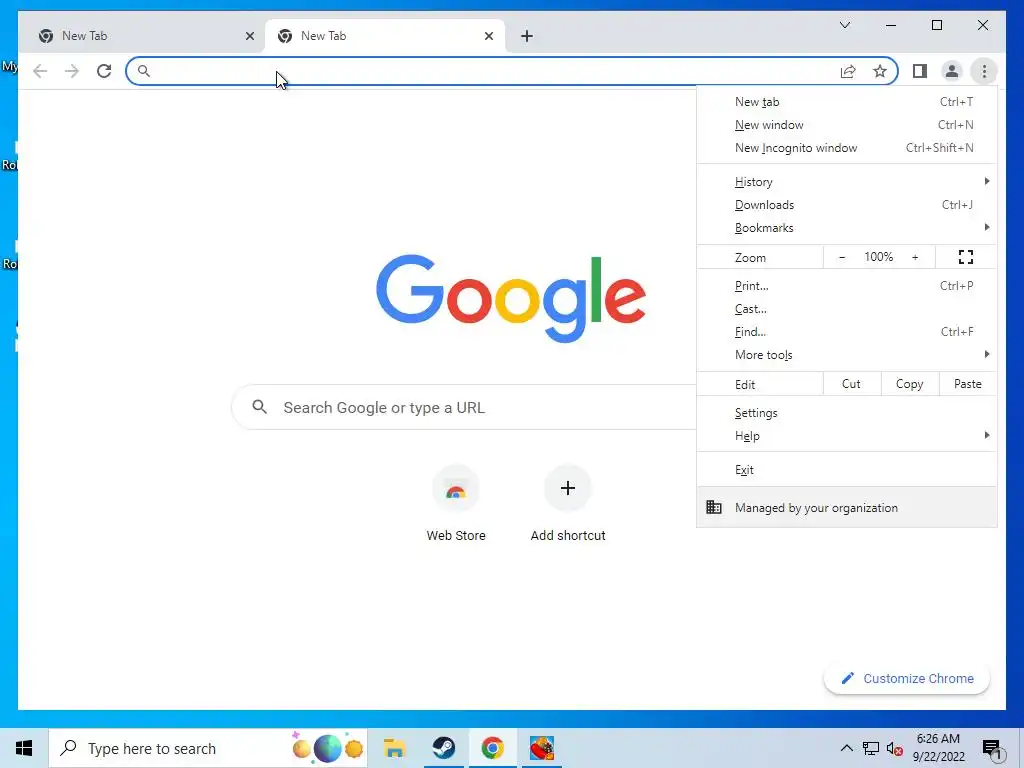1024x768 pixels.
Task: Open Steam from the taskbar
Action: point(444,748)
